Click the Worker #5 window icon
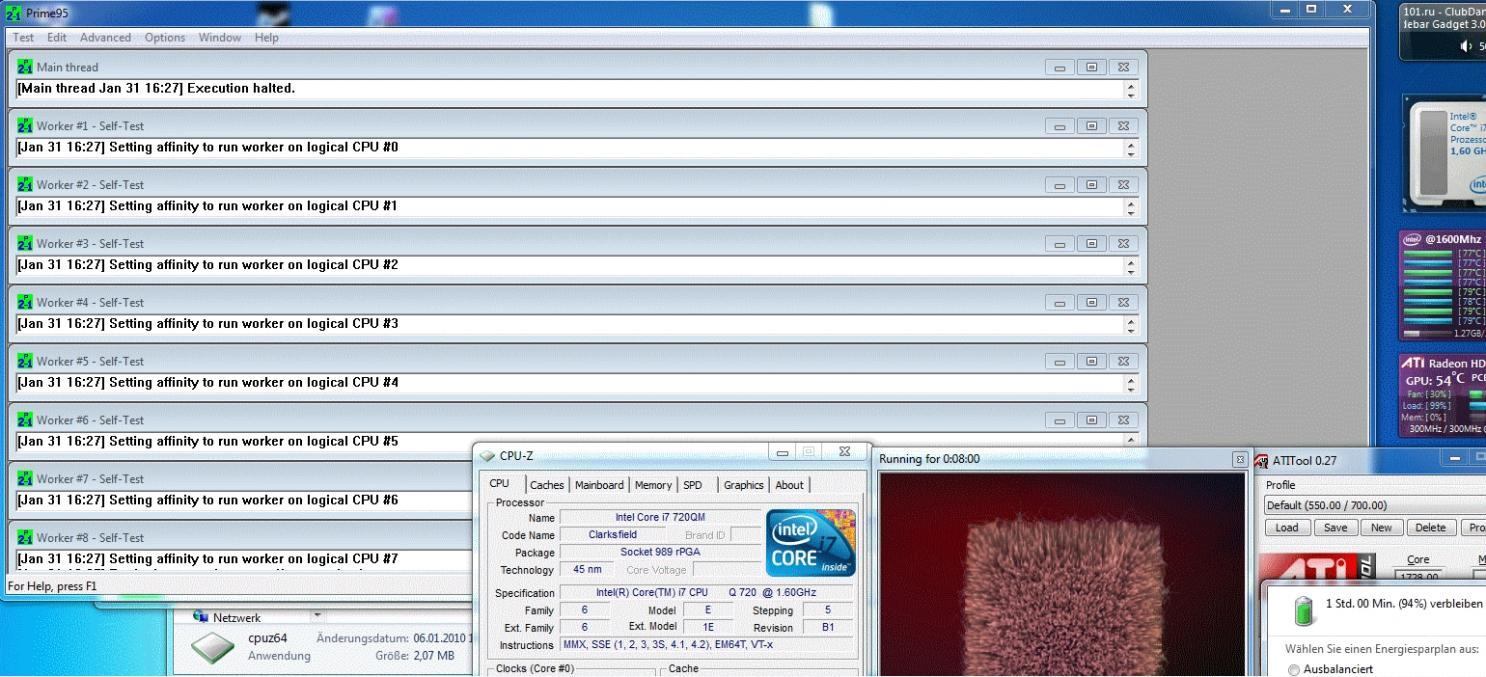 pos(26,362)
